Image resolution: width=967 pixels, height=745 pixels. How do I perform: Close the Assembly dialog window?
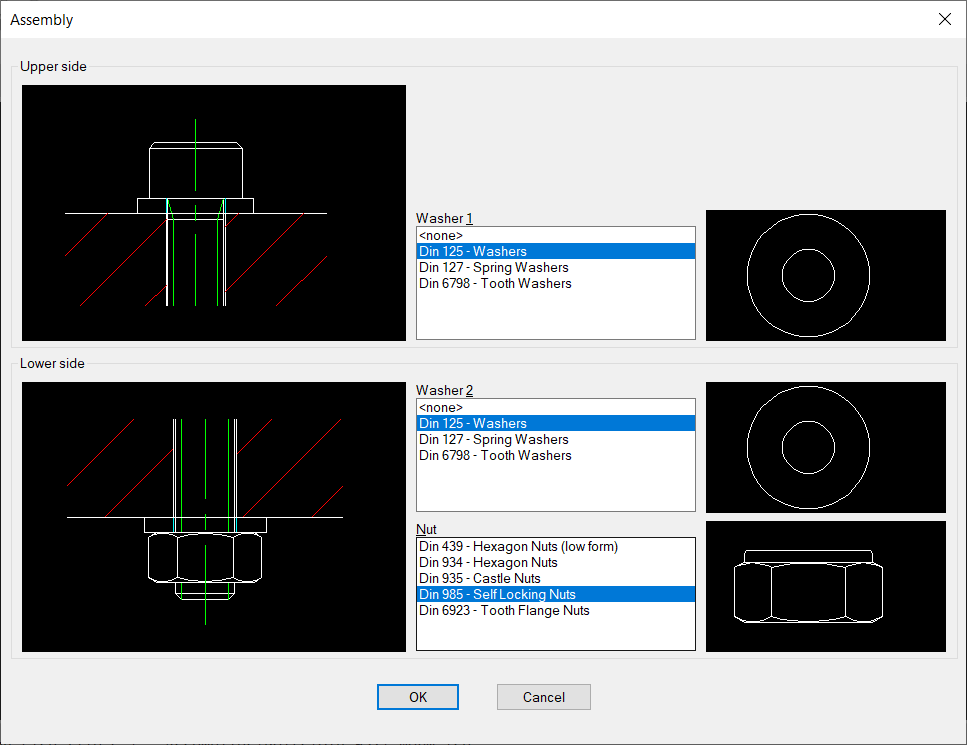pyautogui.click(x=944, y=19)
